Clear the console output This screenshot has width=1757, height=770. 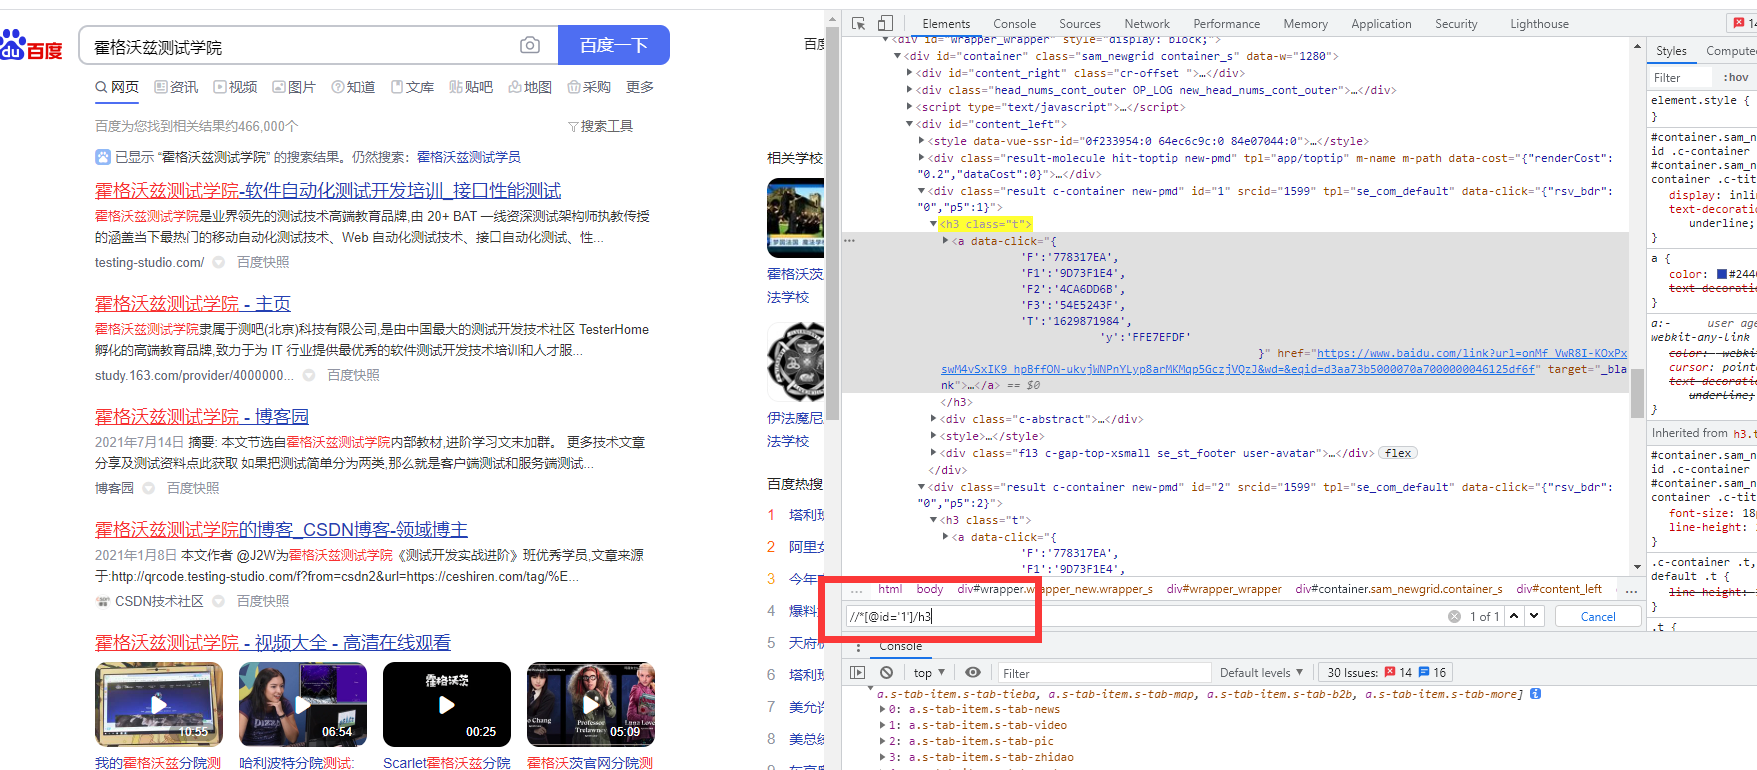886,673
